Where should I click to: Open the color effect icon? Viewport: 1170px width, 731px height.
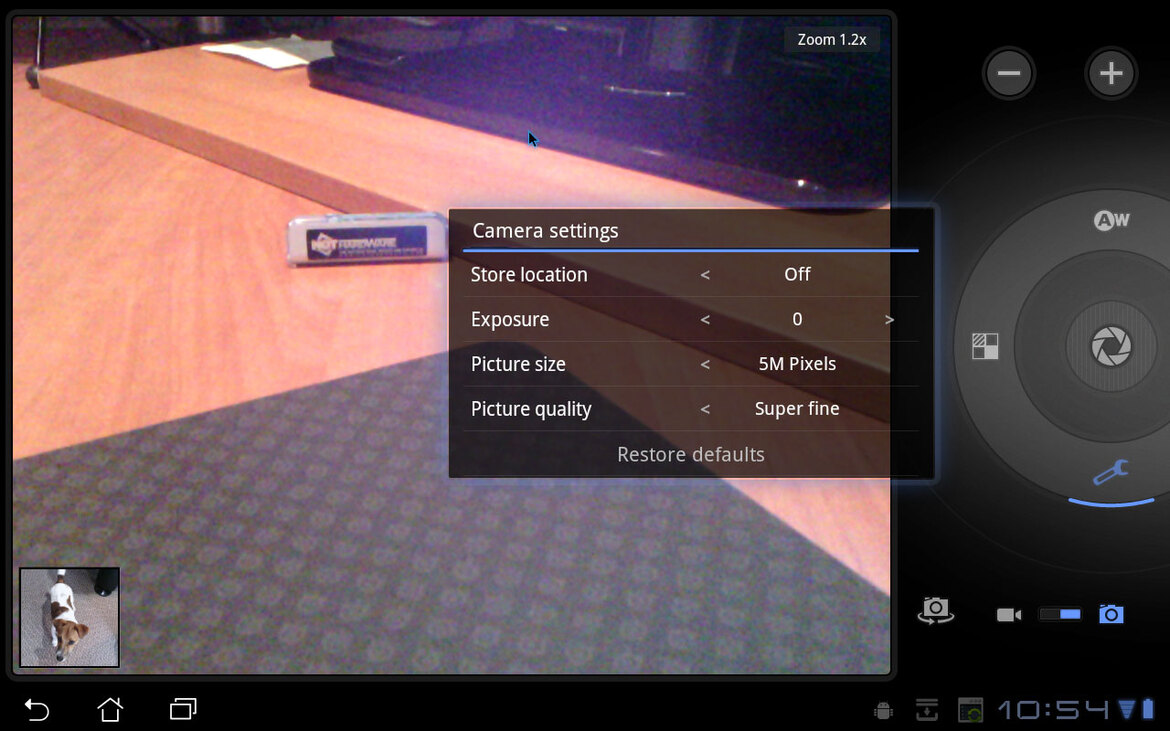click(985, 346)
